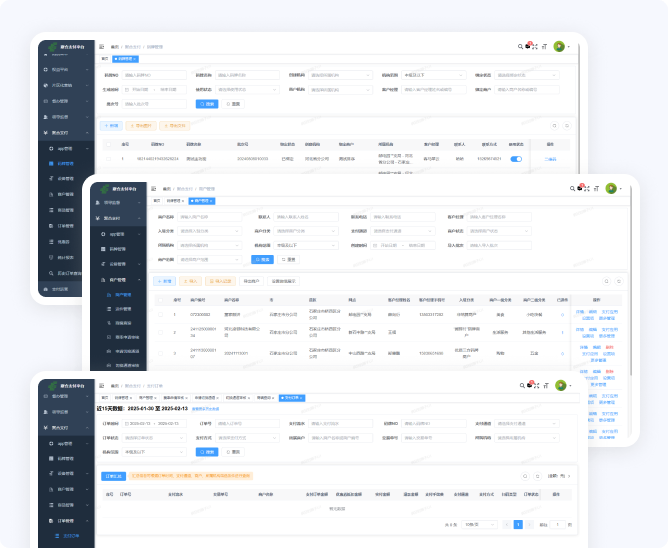
Task: Click fullscreen icon in middle window header
Action: click(587, 188)
